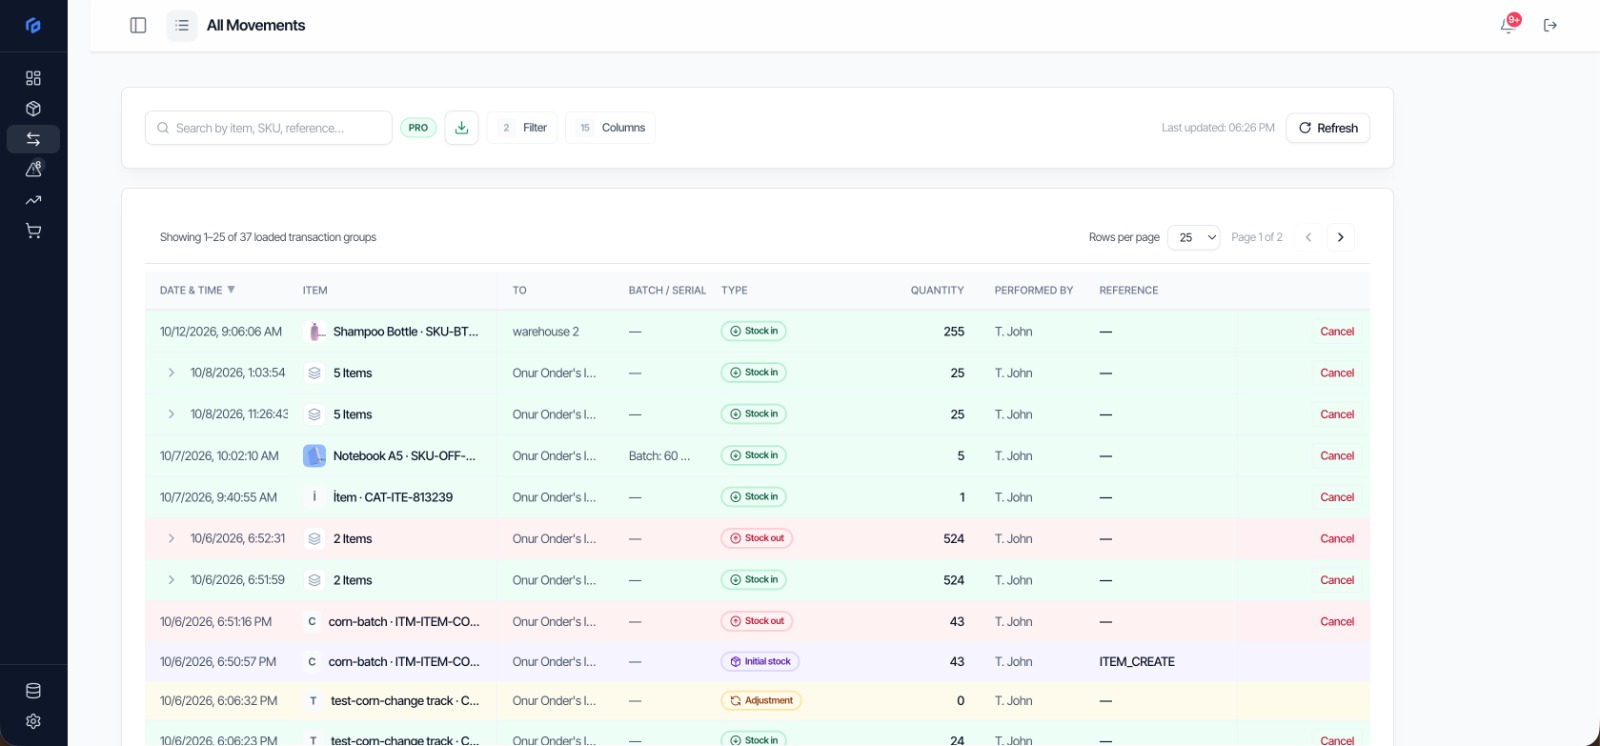Click the 'warehouse 2' cell

[x=546, y=331]
